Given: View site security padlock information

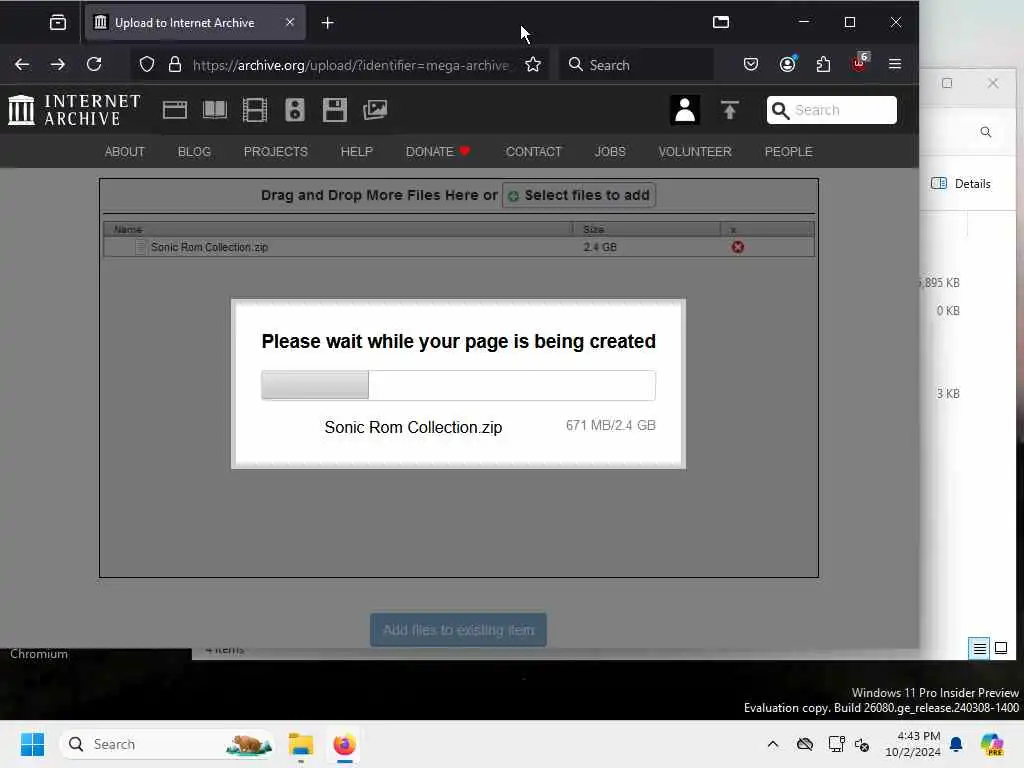Looking at the screenshot, I should pos(174,64).
